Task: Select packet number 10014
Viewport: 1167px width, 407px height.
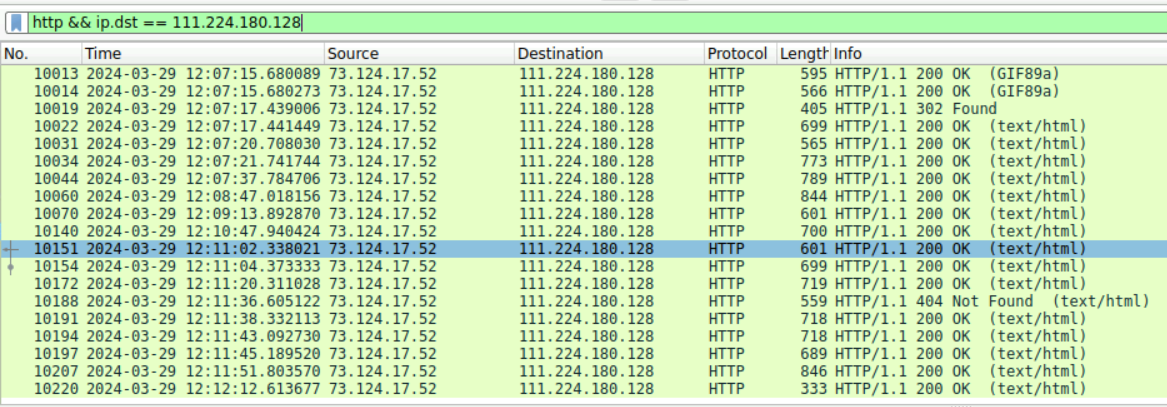Action: (x=584, y=92)
